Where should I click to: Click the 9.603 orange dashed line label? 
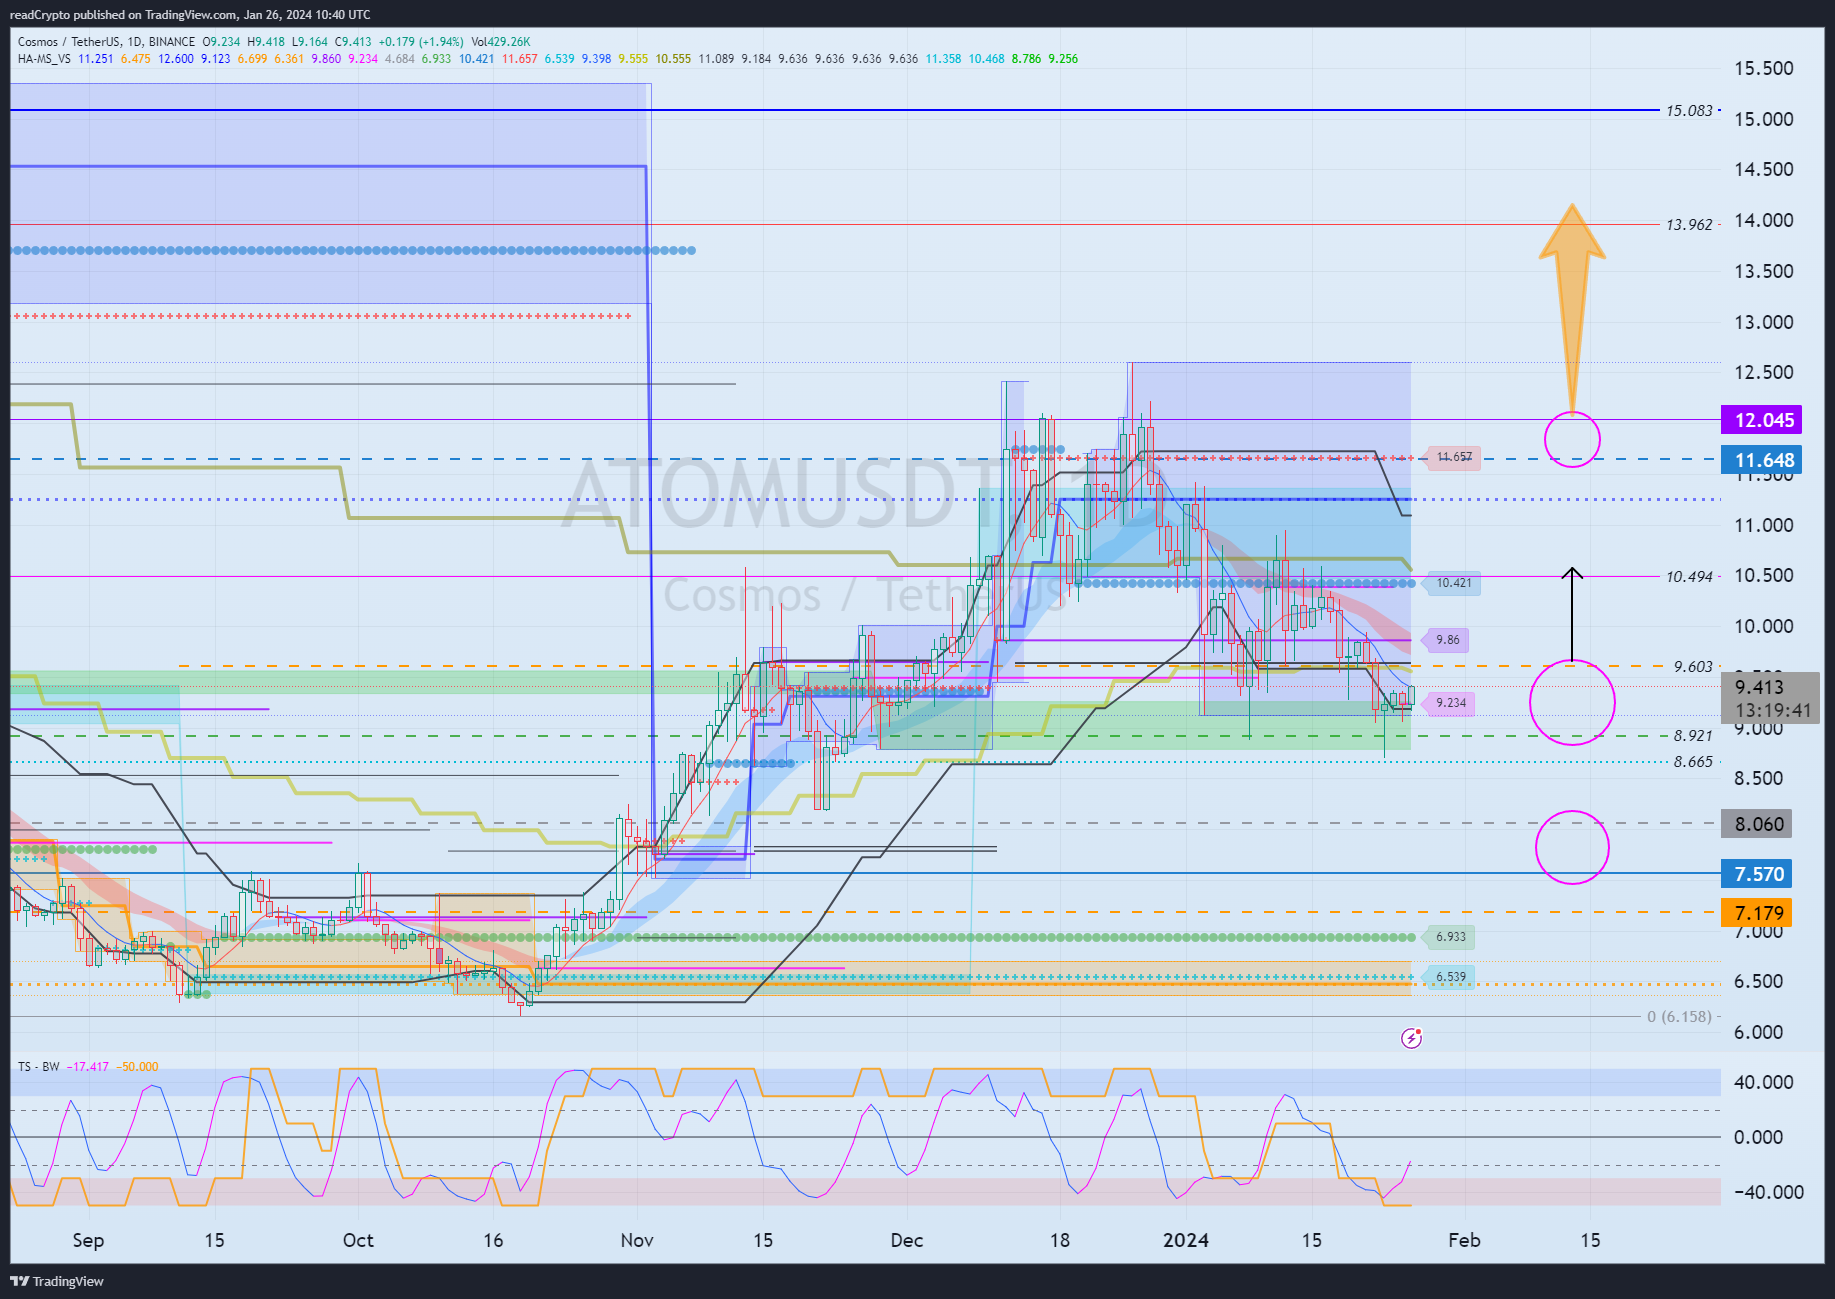pyautogui.click(x=1693, y=666)
